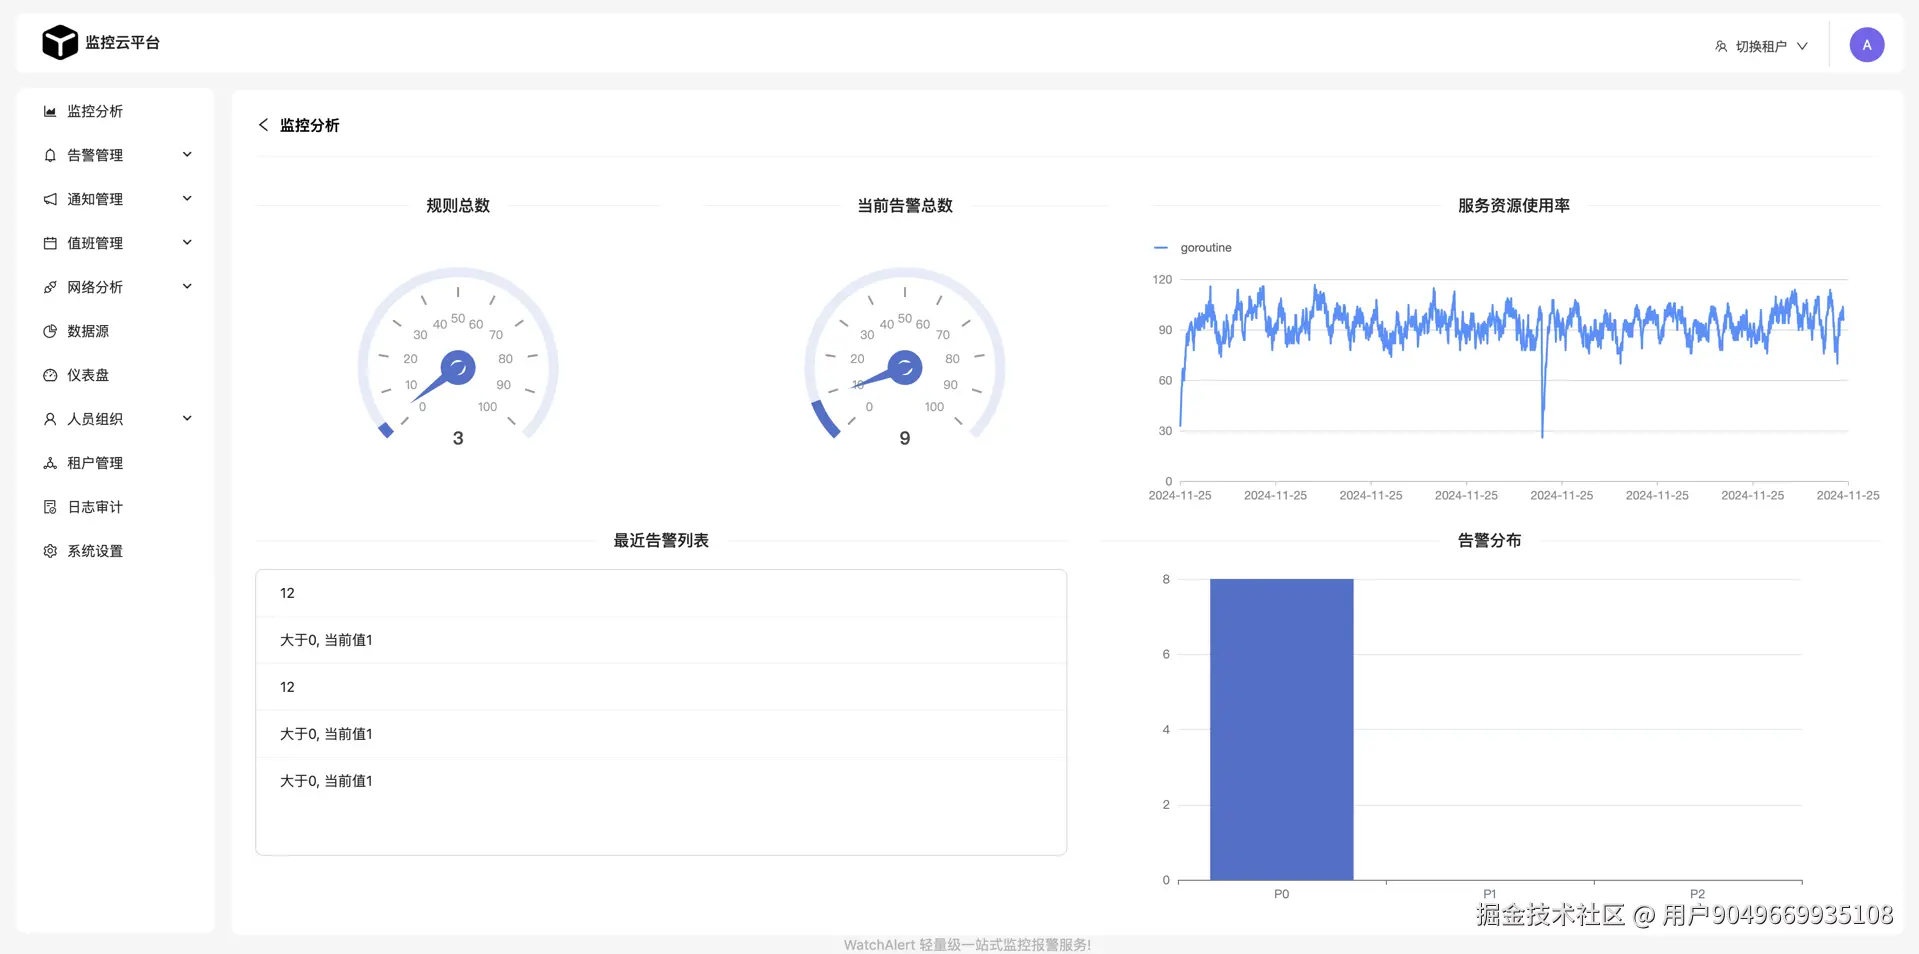Click the tenant icon beside 切换租户
The height and width of the screenshot is (954, 1919).
tap(1721, 46)
